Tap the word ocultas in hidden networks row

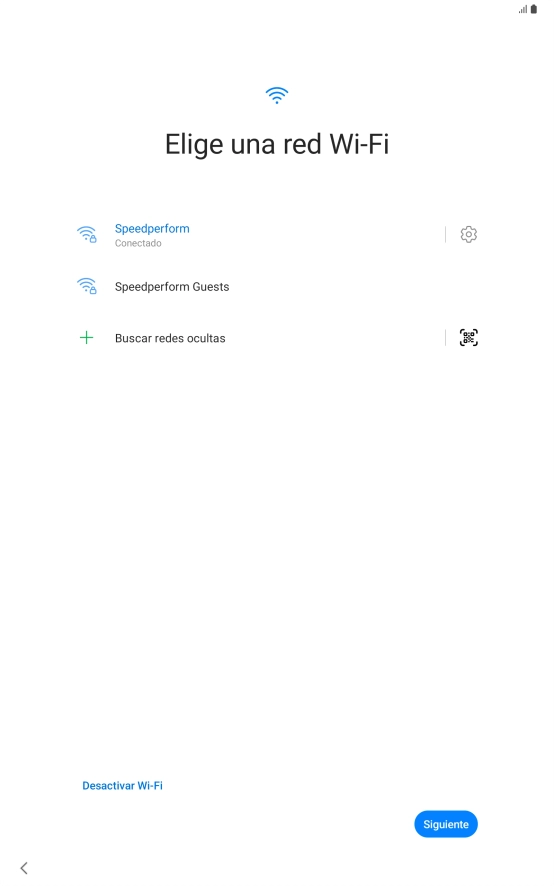coord(206,338)
